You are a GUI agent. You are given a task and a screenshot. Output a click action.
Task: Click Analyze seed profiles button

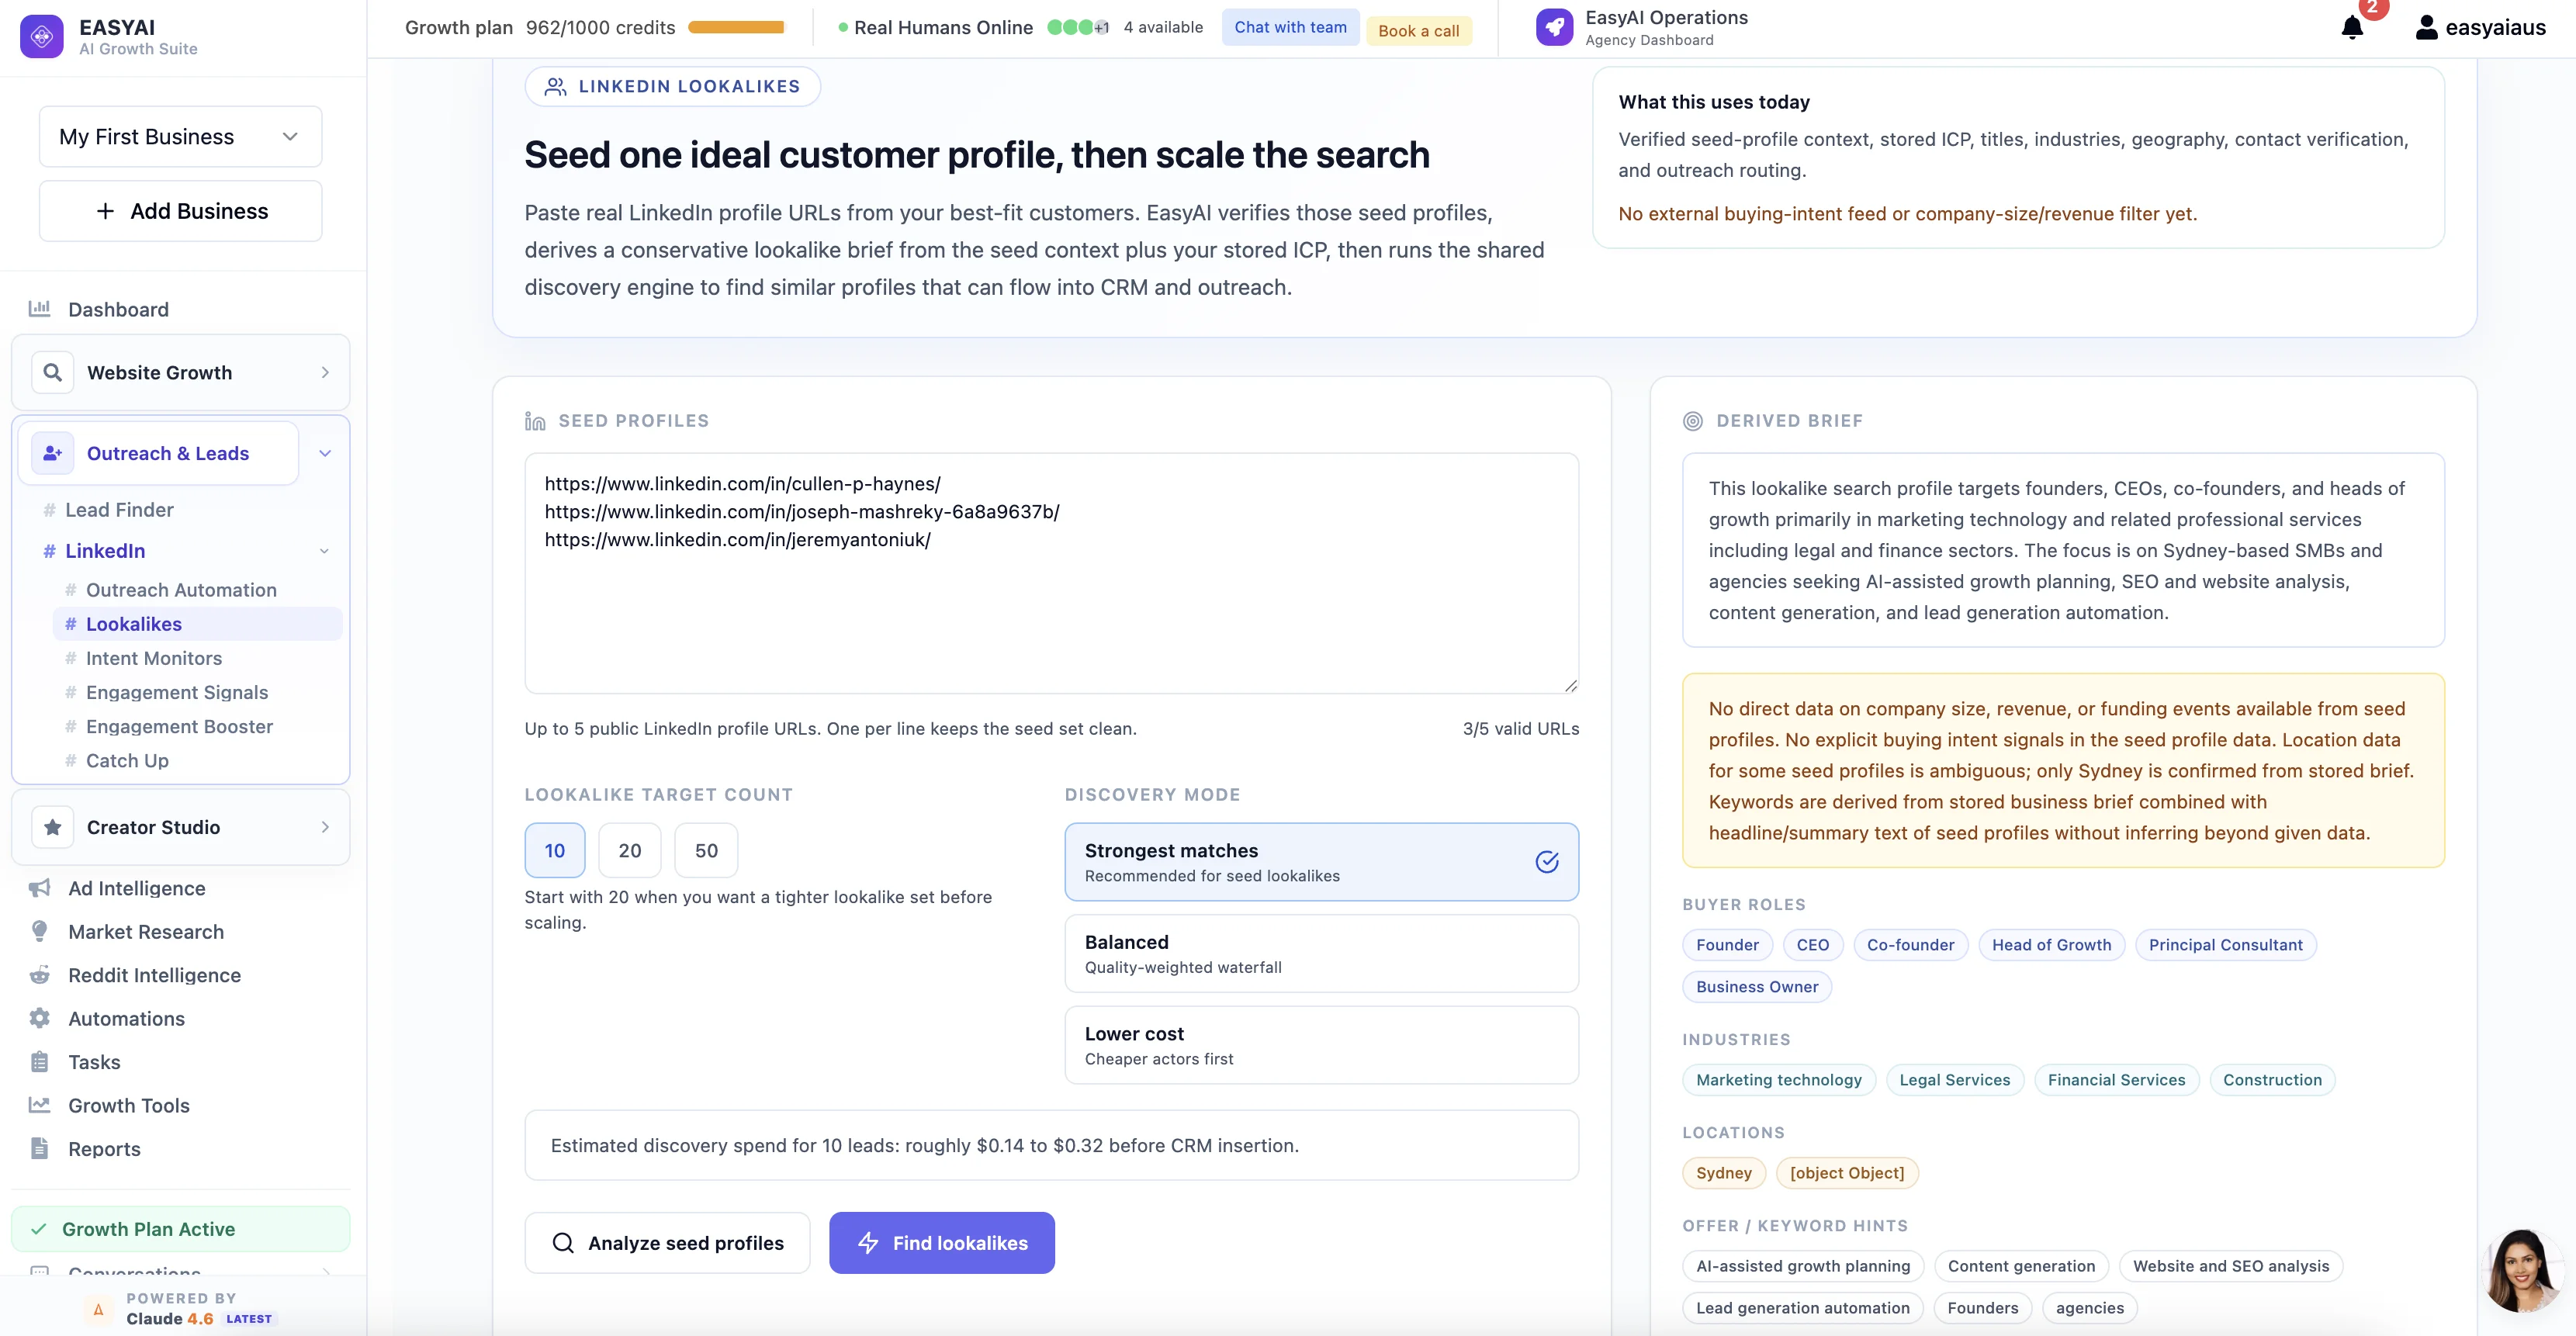point(667,1243)
